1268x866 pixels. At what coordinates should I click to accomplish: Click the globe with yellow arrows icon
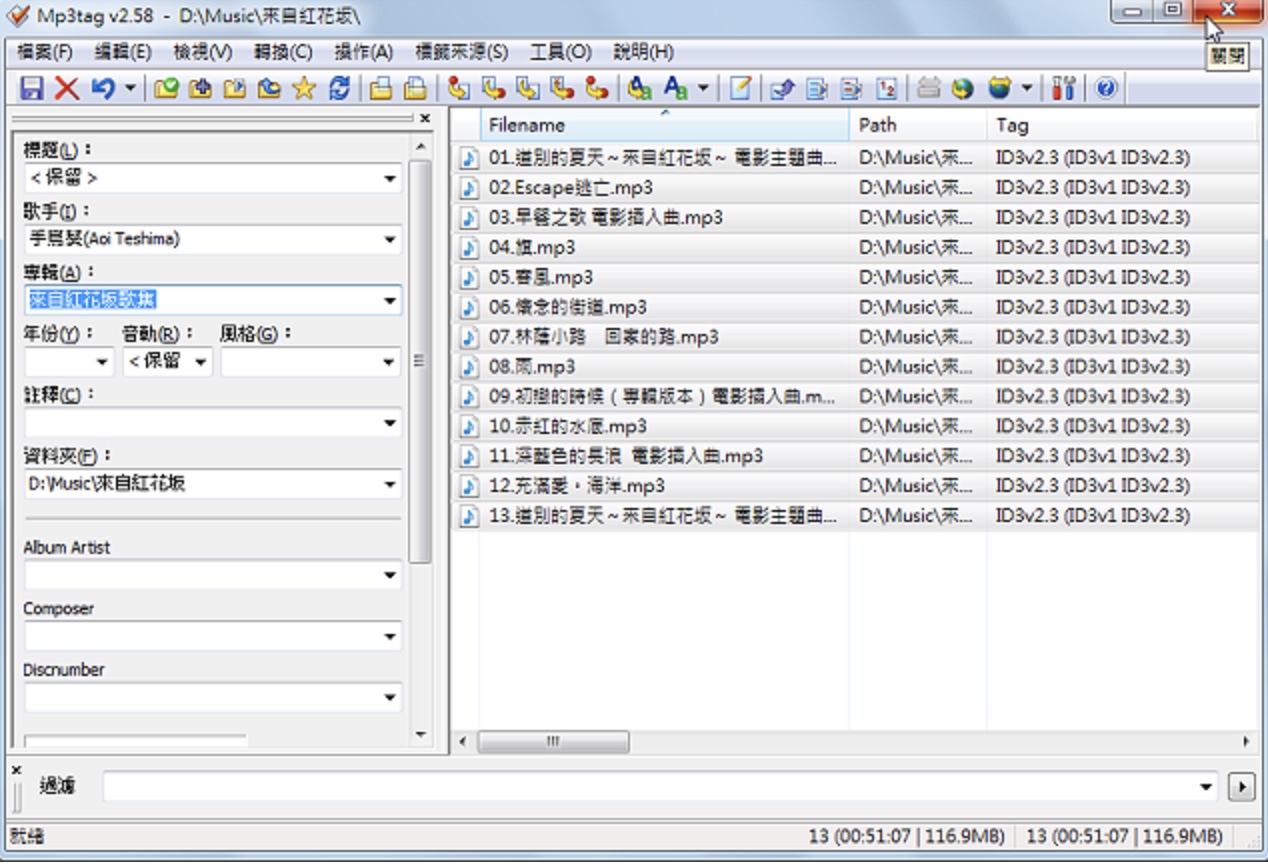(x=962, y=89)
